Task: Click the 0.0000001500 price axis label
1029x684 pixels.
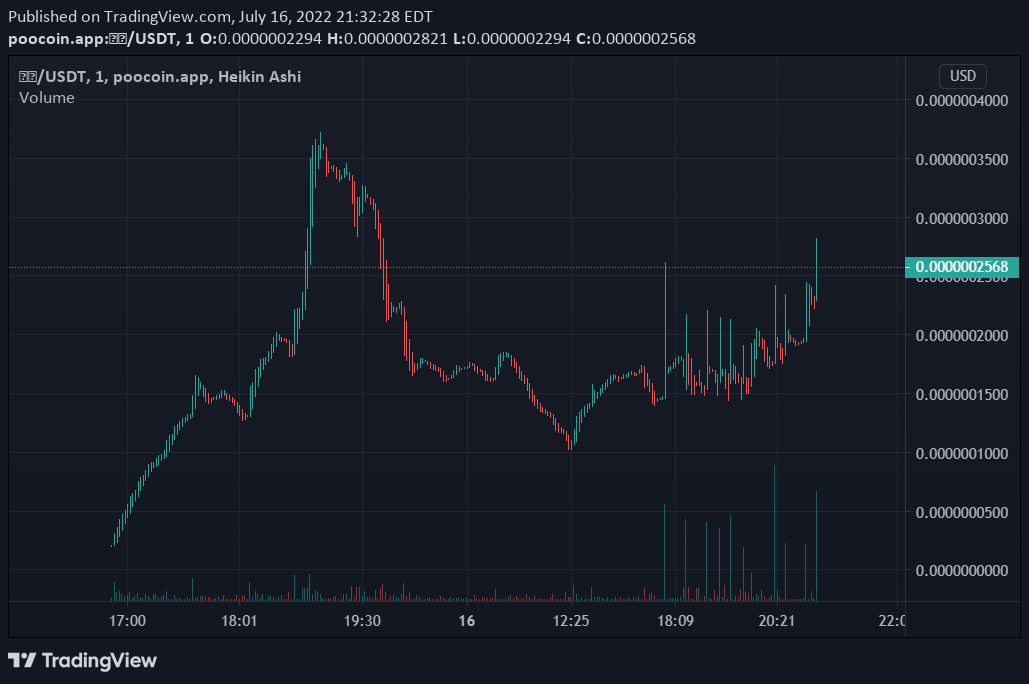Action: [x=961, y=395]
